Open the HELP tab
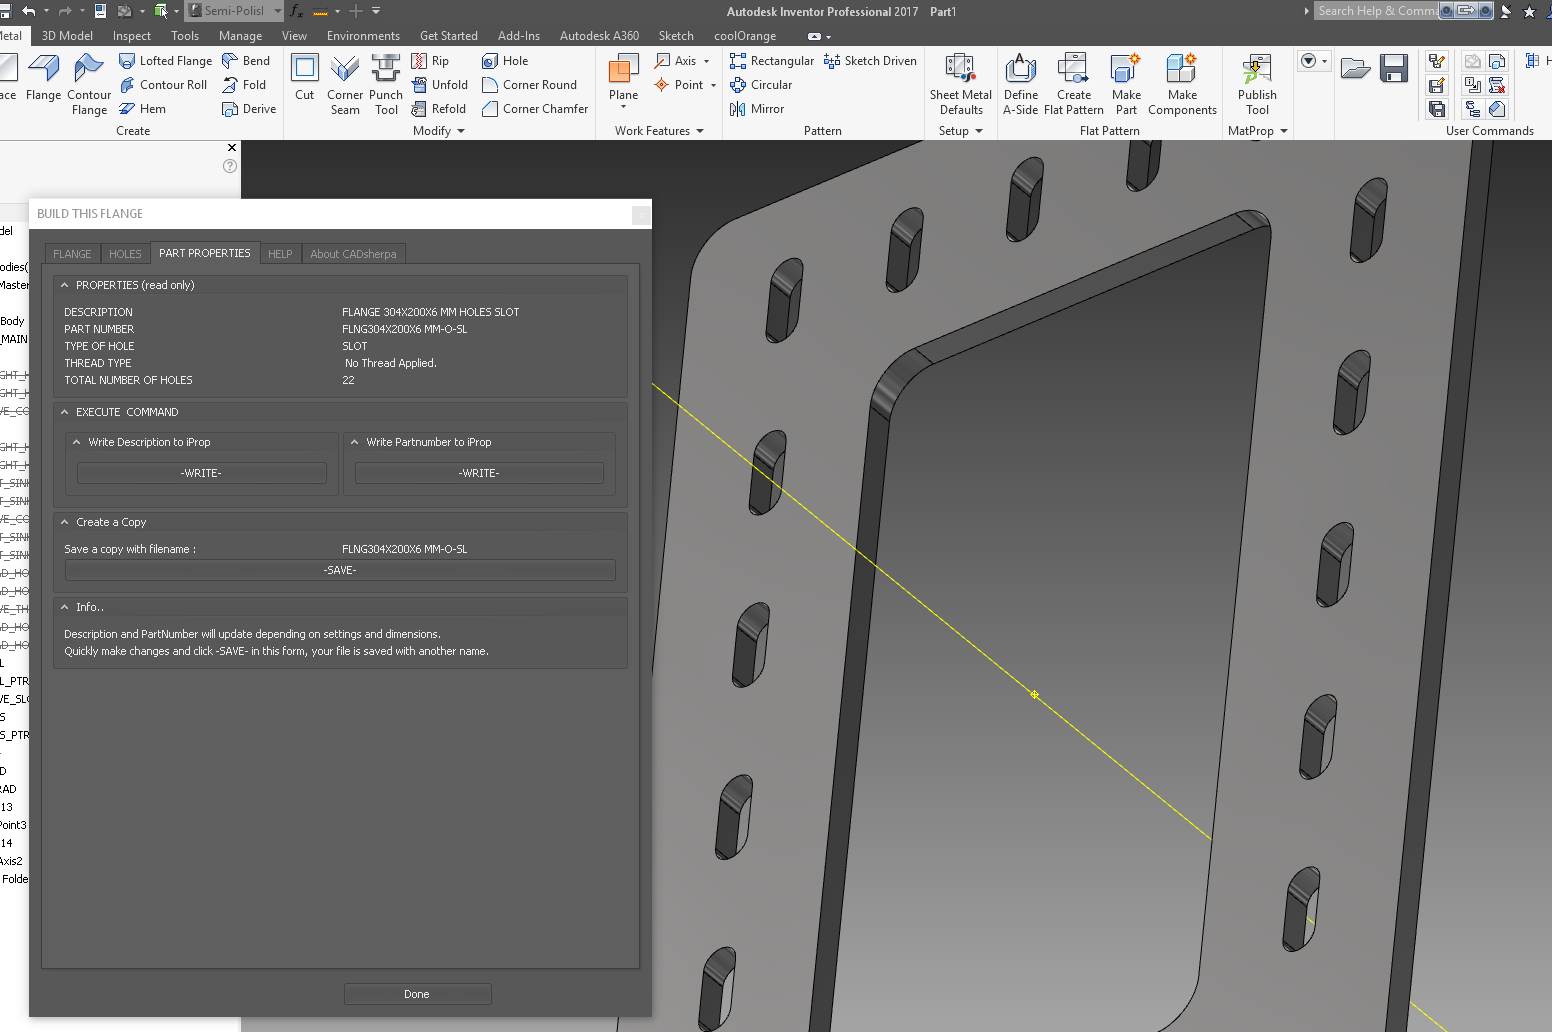 pos(280,254)
